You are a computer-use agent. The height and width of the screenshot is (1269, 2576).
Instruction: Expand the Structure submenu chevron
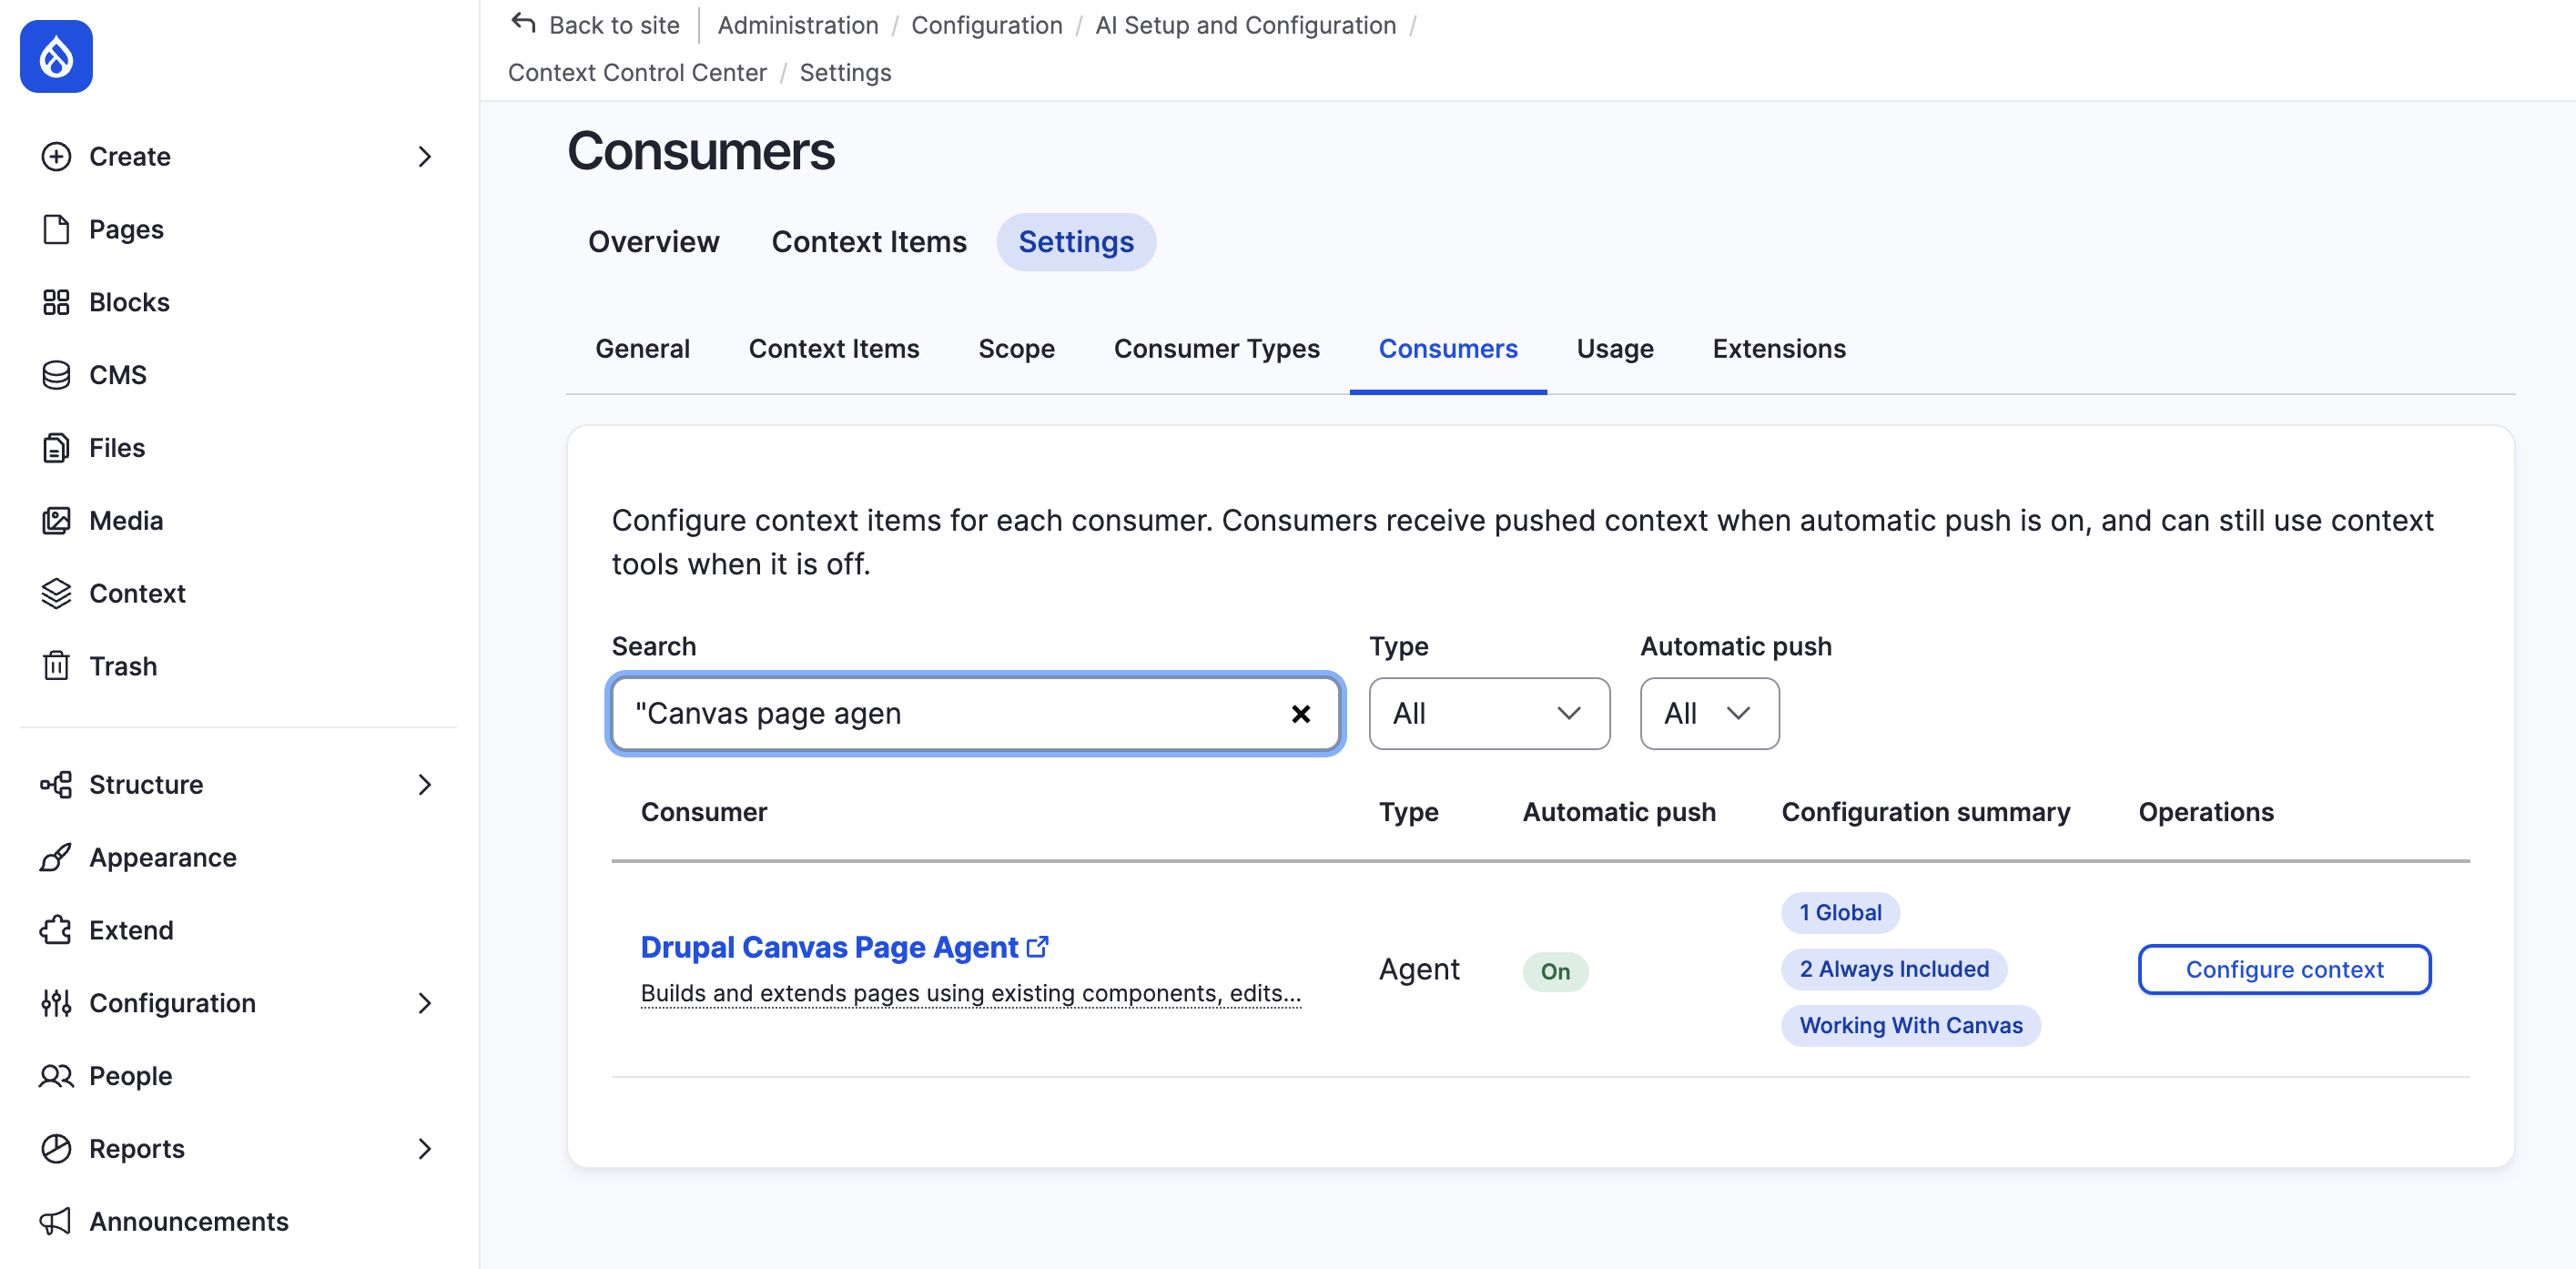[x=425, y=785]
